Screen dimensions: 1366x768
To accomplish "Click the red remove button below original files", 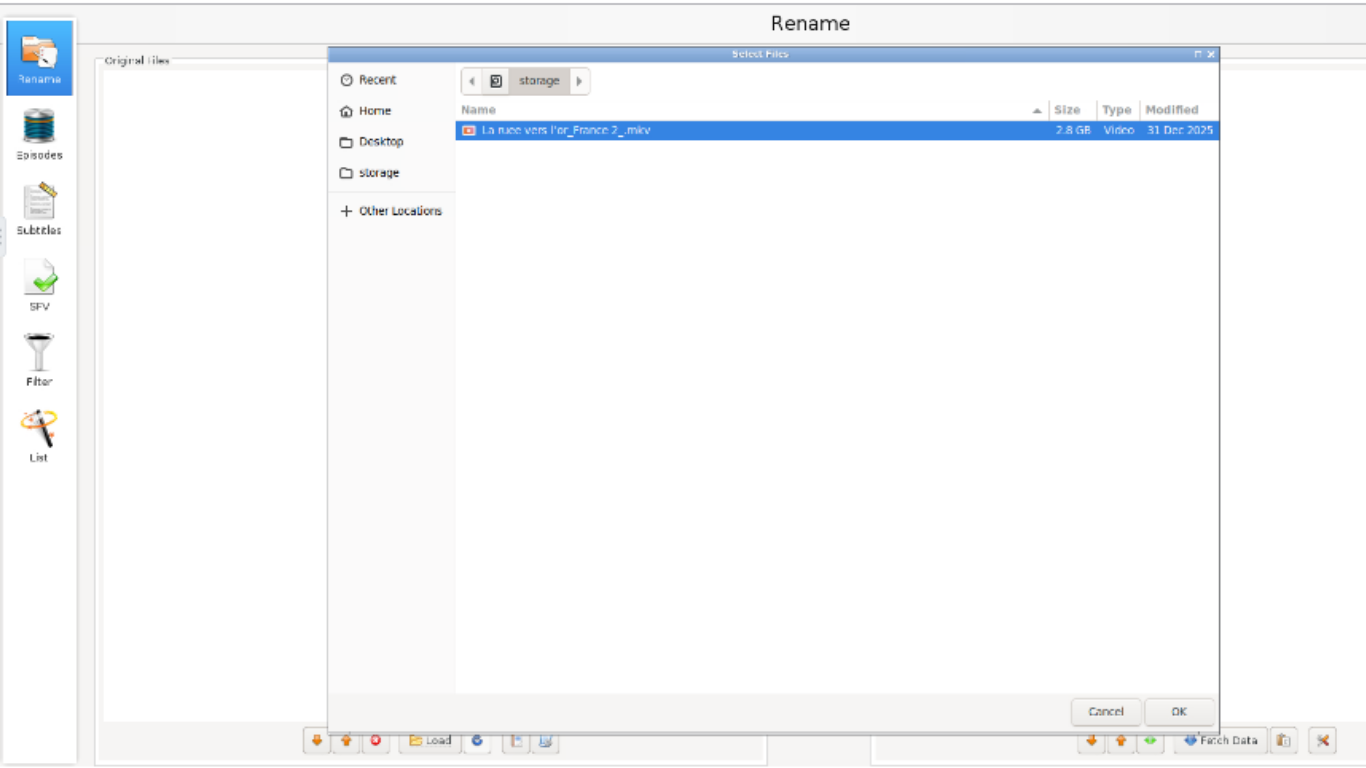I will (376, 741).
